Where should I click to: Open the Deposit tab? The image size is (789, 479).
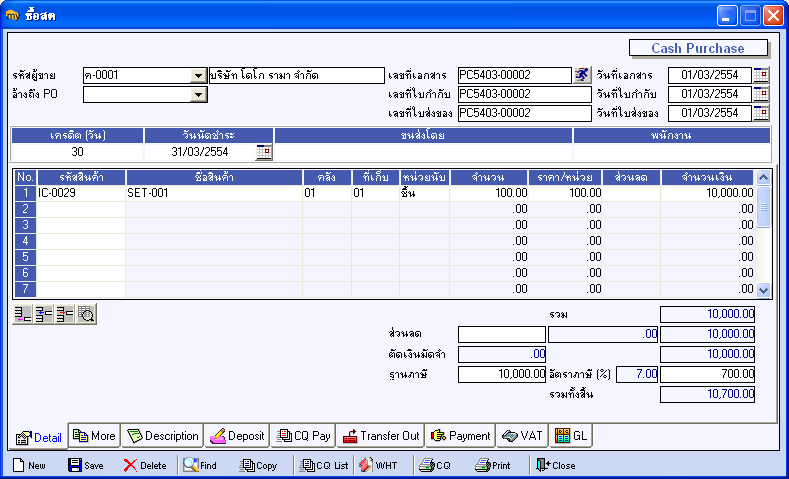point(237,436)
